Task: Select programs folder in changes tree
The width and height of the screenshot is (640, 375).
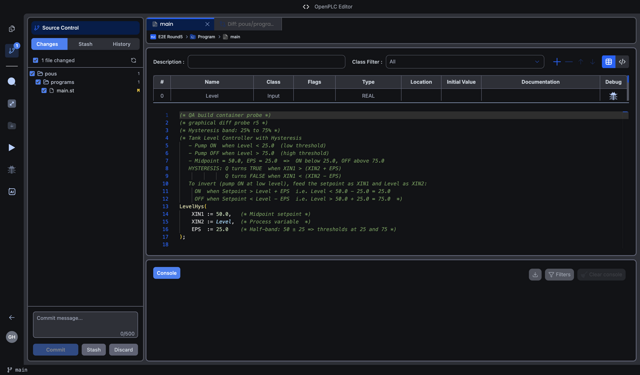Action: click(62, 82)
